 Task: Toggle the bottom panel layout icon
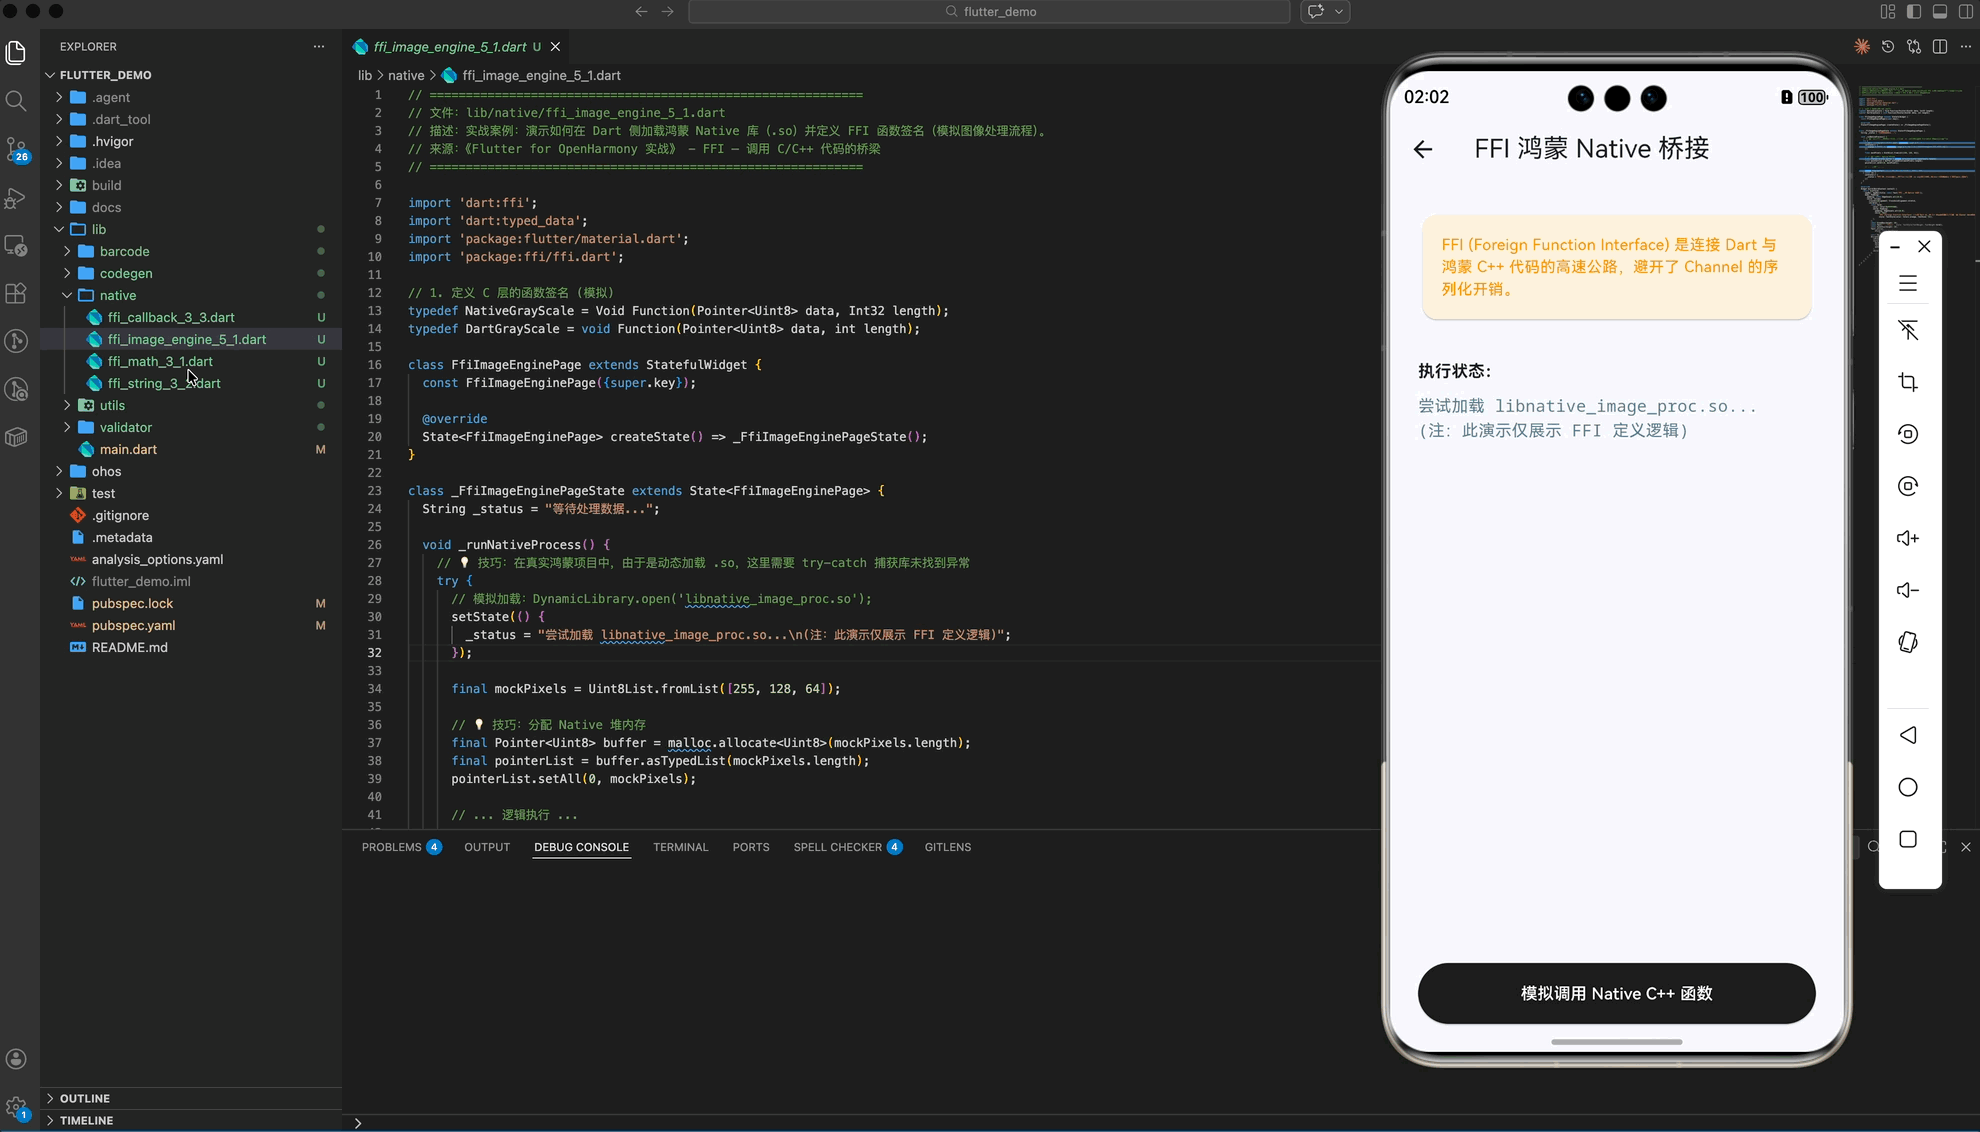point(1940,12)
